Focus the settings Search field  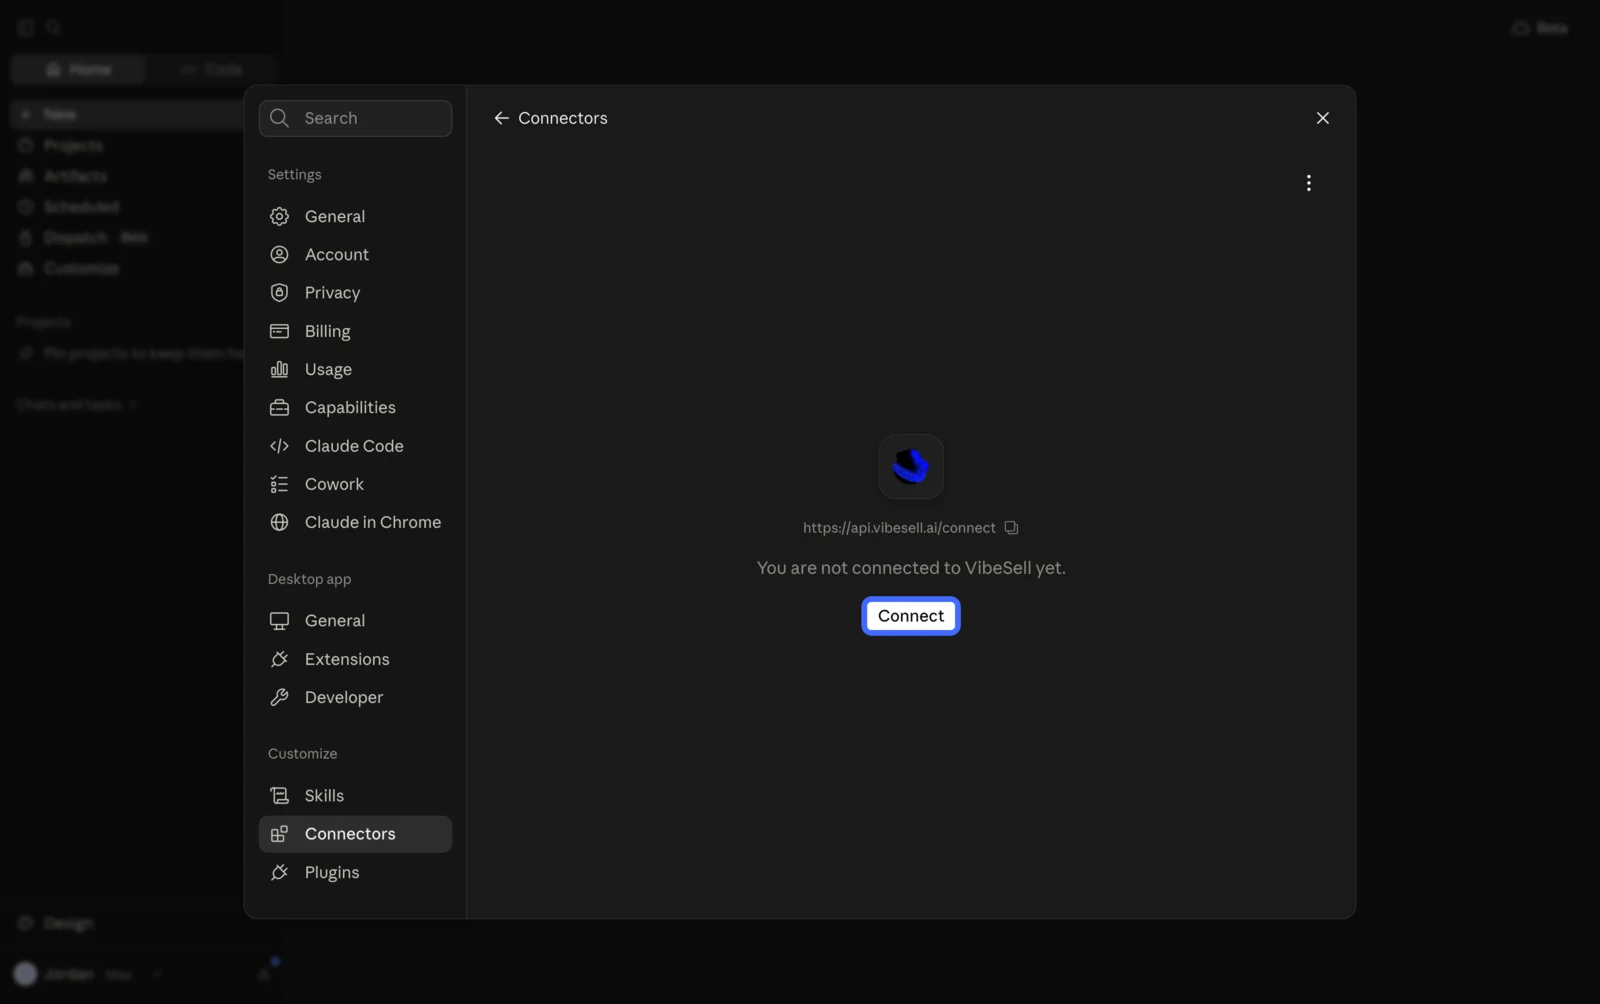(x=355, y=118)
